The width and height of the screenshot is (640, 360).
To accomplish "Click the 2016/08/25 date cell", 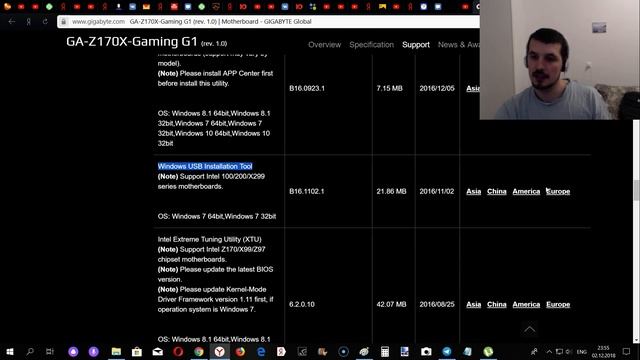I will coord(437,304).
